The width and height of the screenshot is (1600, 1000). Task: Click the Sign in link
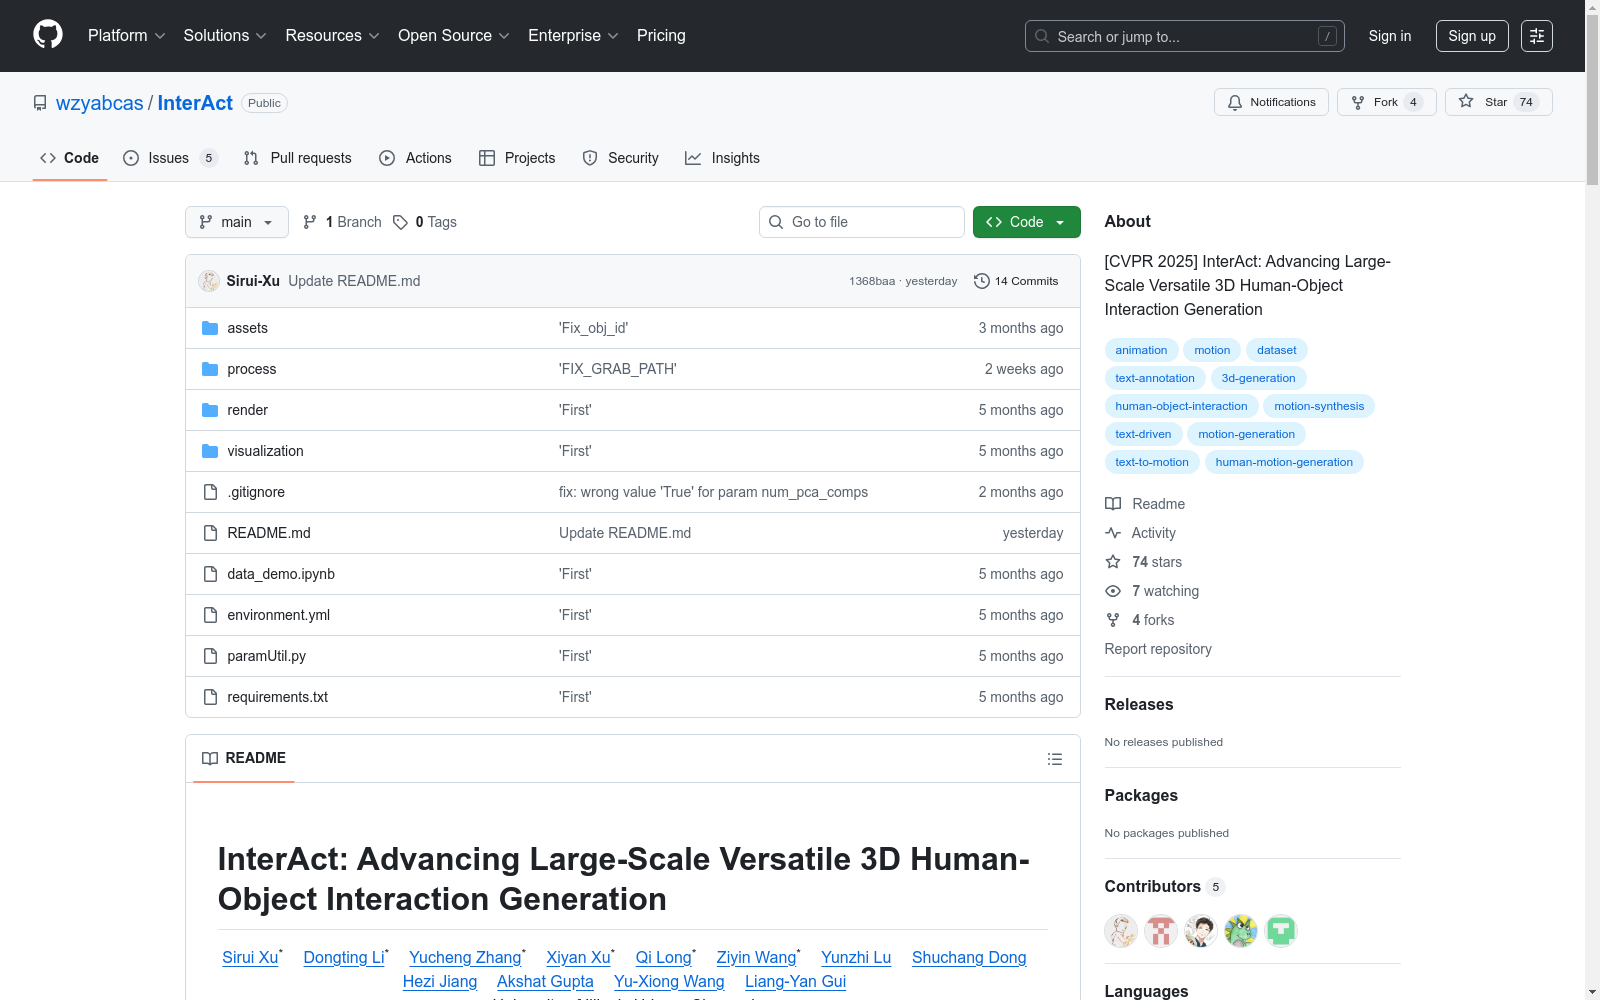tap(1390, 36)
